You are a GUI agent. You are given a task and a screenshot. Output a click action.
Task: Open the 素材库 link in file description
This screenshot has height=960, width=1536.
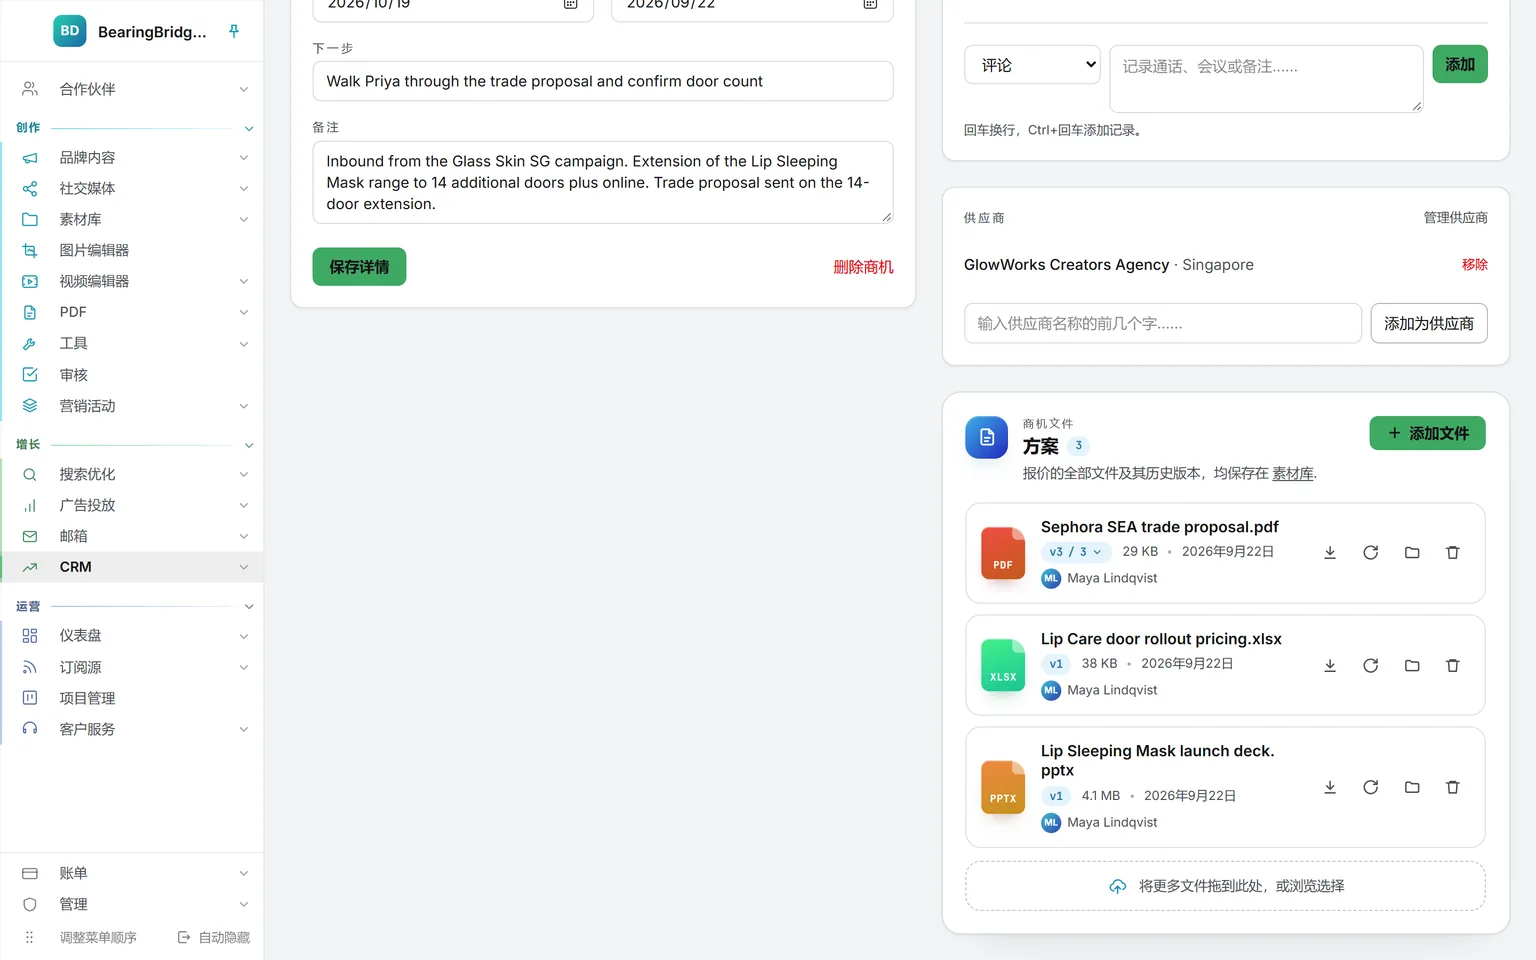coord(1293,473)
